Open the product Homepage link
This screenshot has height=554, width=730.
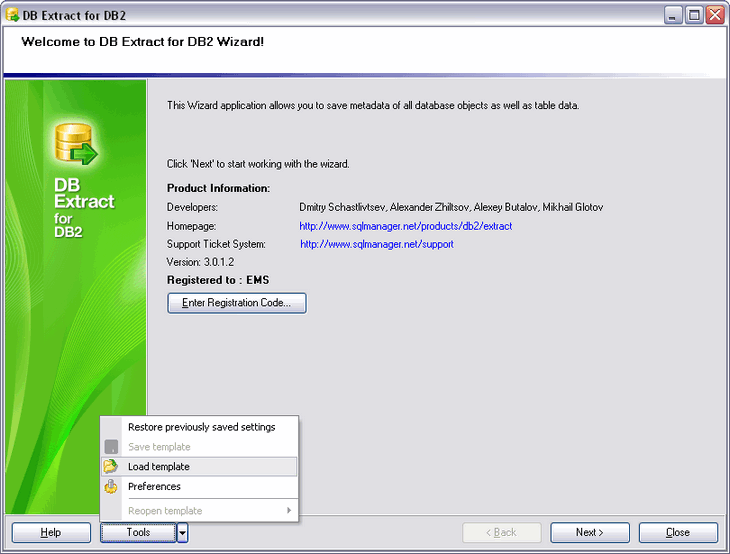tap(405, 226)
